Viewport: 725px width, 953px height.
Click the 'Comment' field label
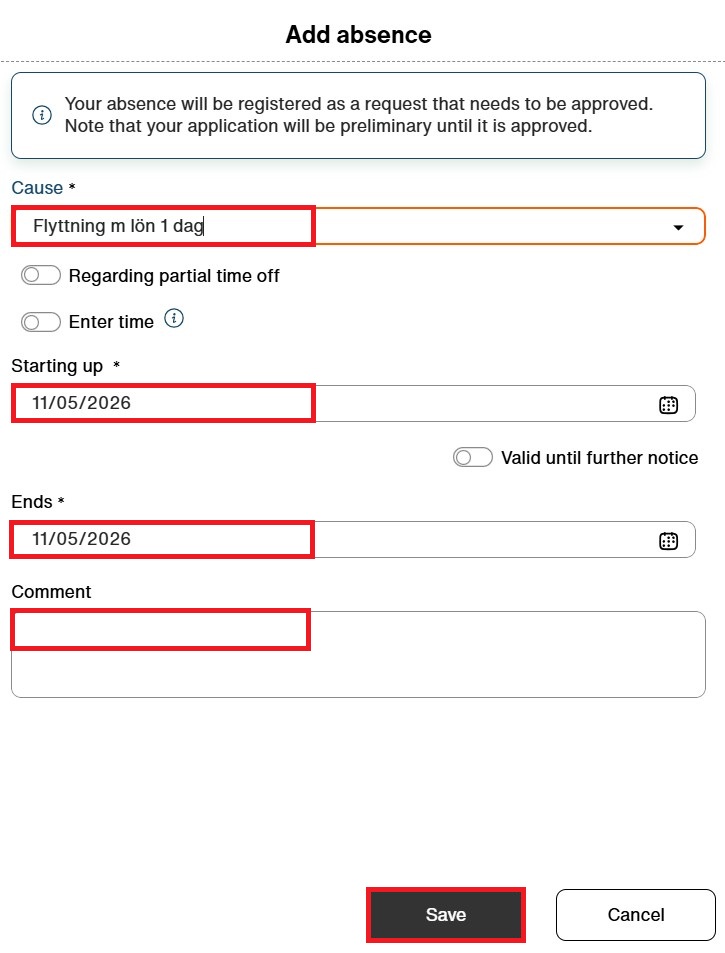pyautogui.click(x=51, y=592)
